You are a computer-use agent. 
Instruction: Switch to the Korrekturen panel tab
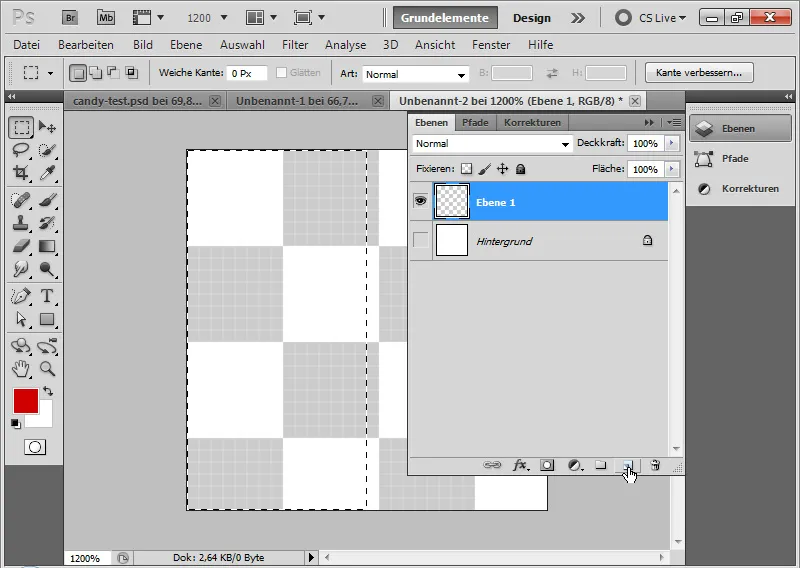click(532, 122)
